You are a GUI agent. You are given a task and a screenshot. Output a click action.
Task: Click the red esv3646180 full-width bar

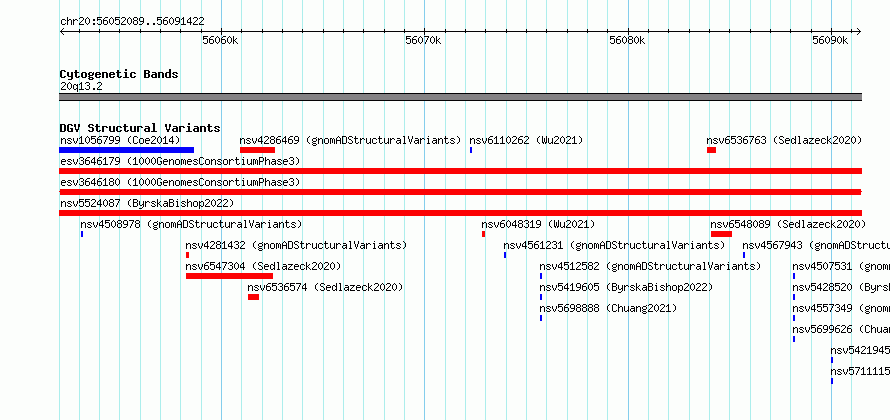460,192
